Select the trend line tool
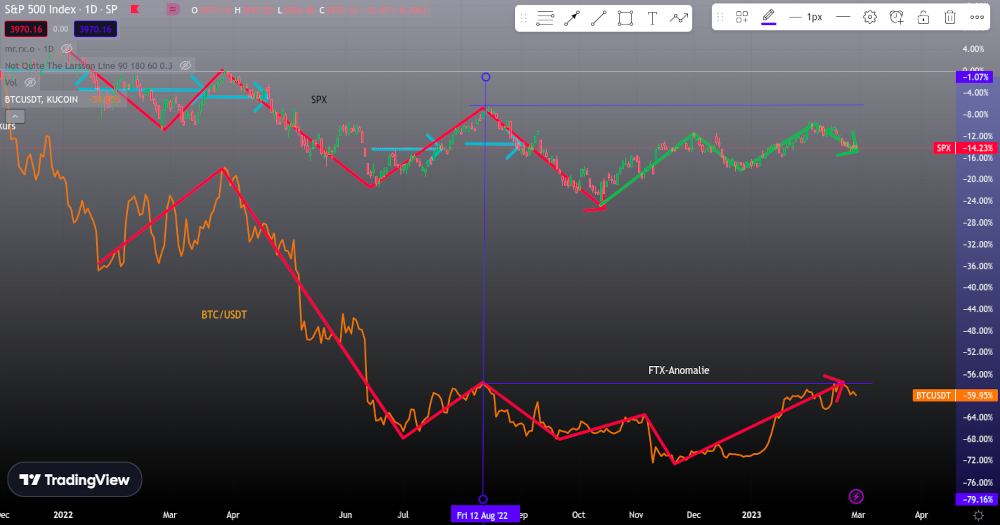 point(598,18)
